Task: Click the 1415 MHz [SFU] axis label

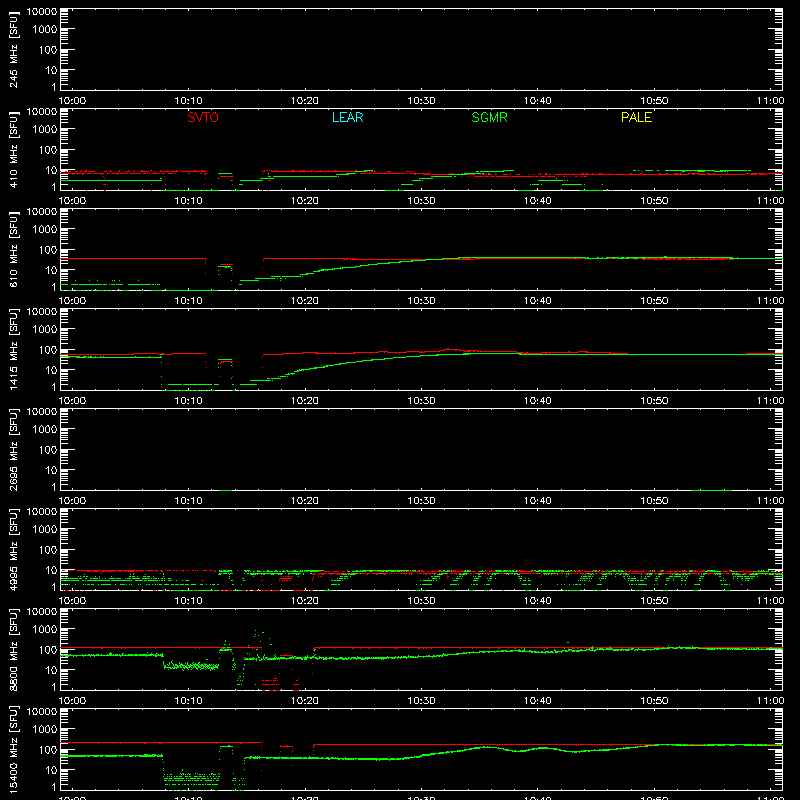Action: pos(13,349)
